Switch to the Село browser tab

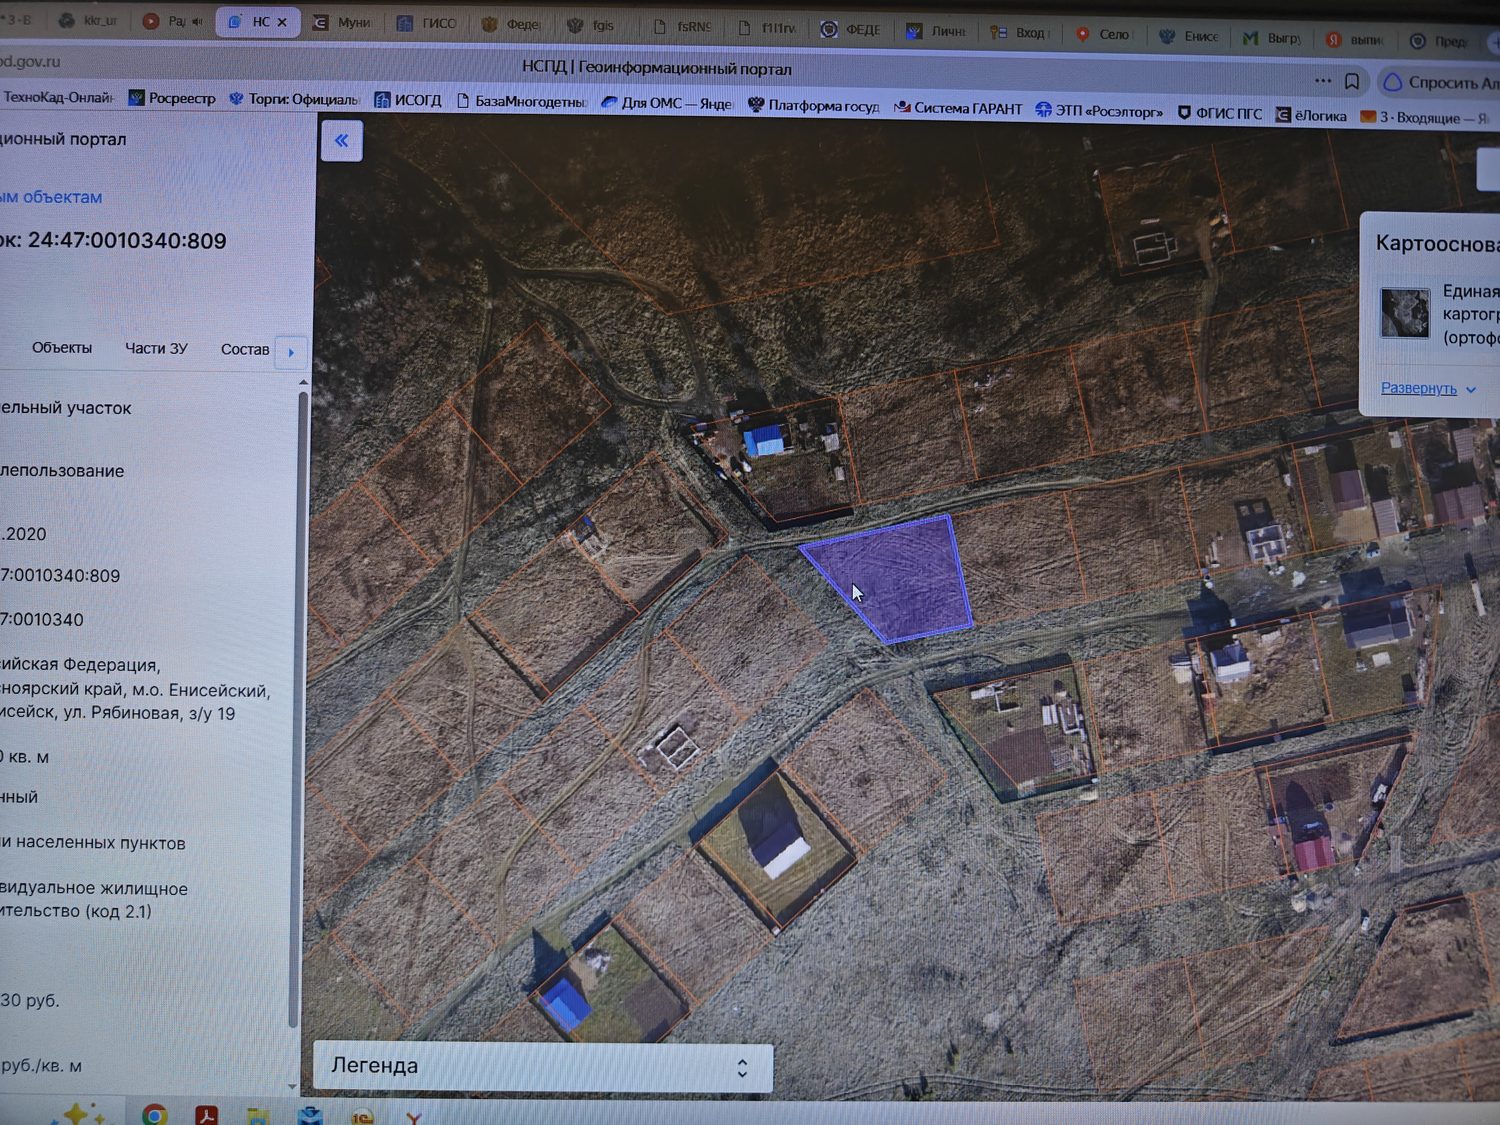pyautogui.click(x=1104, y=34)
